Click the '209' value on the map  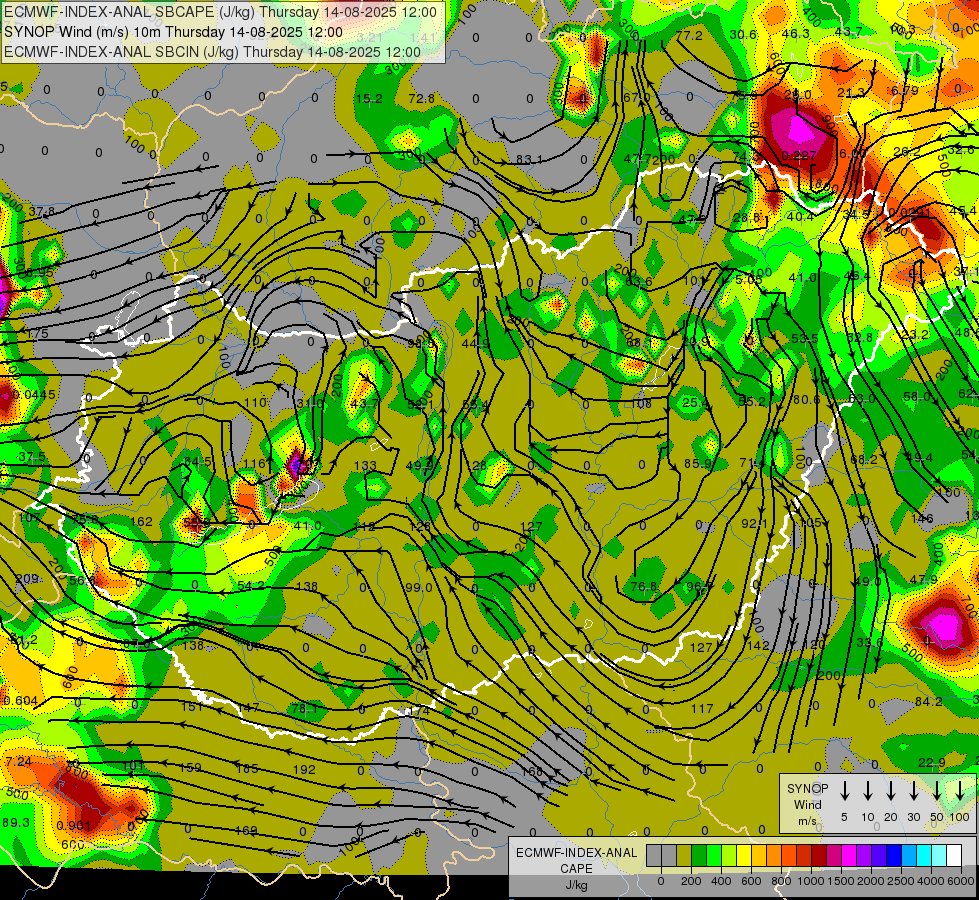27,579
